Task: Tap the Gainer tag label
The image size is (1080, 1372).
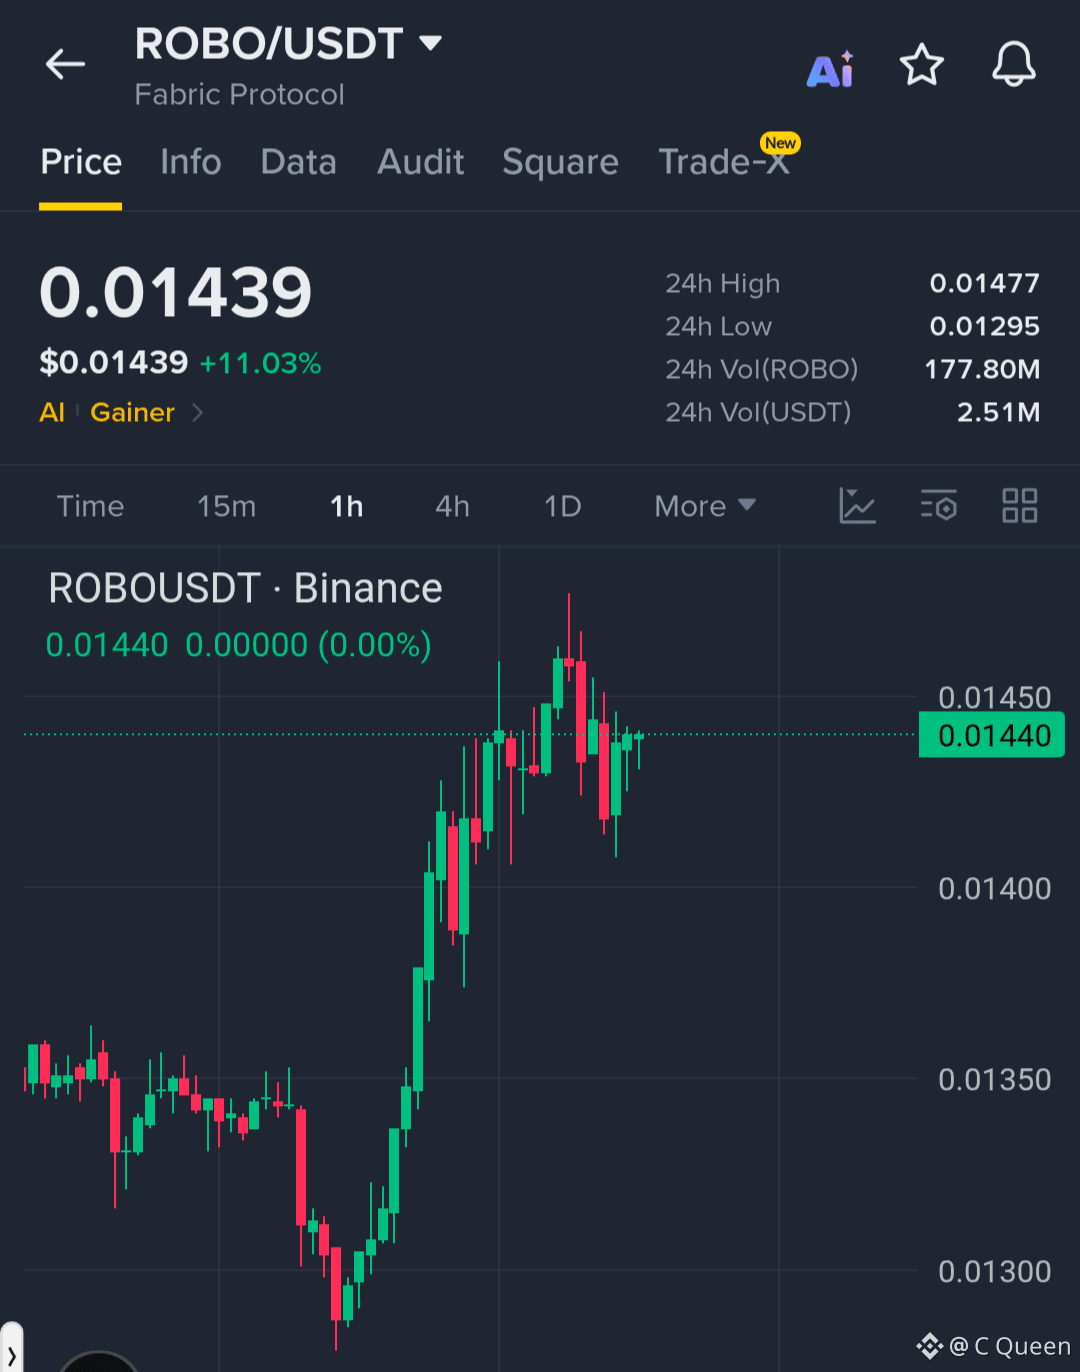Action: coord(132,412)
